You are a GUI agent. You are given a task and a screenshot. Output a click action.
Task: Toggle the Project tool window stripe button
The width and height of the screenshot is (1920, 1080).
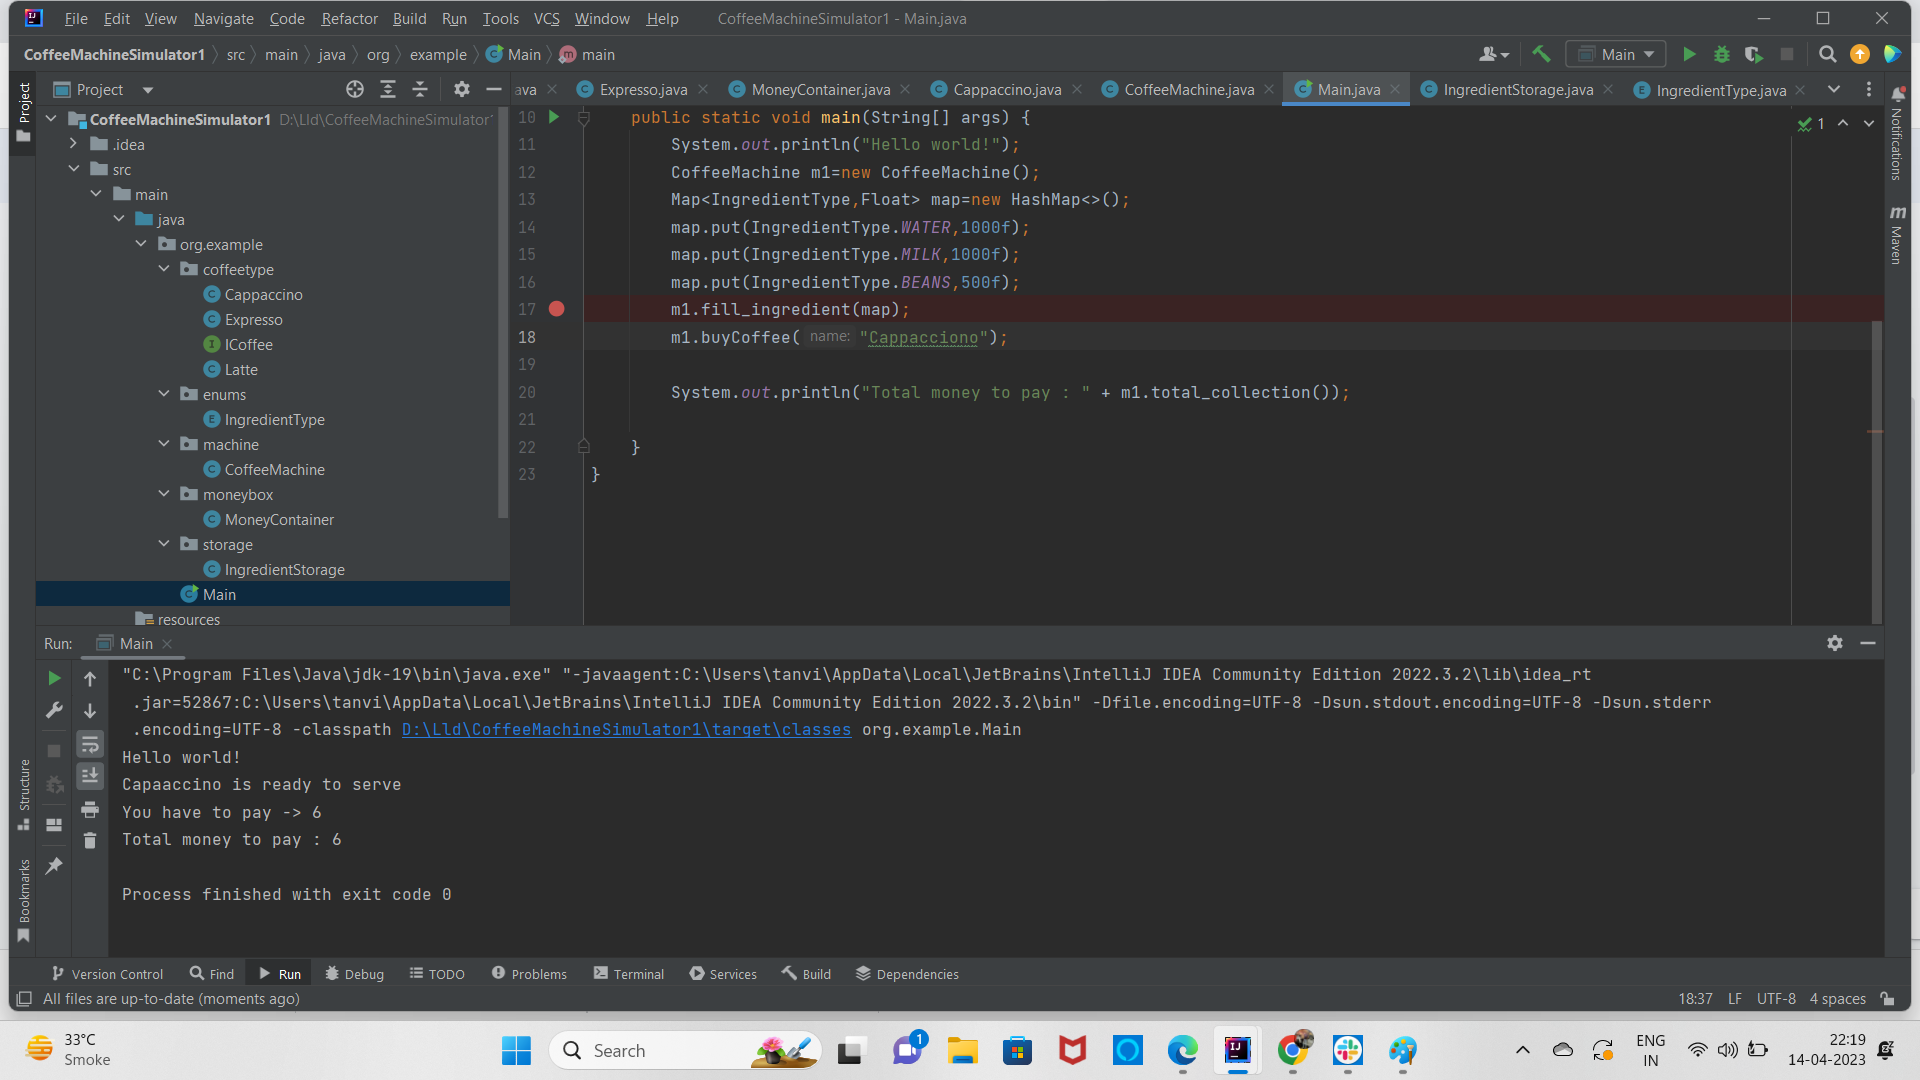(x=24, y=113)
